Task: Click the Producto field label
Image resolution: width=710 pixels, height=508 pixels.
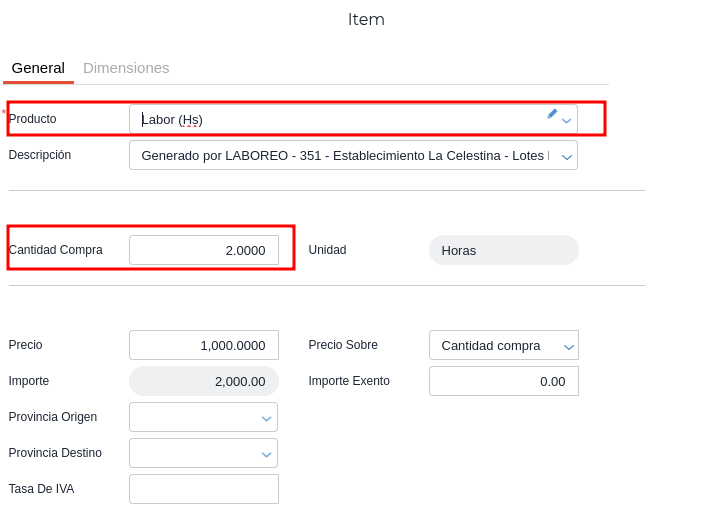Action: [x=33, y=119]
